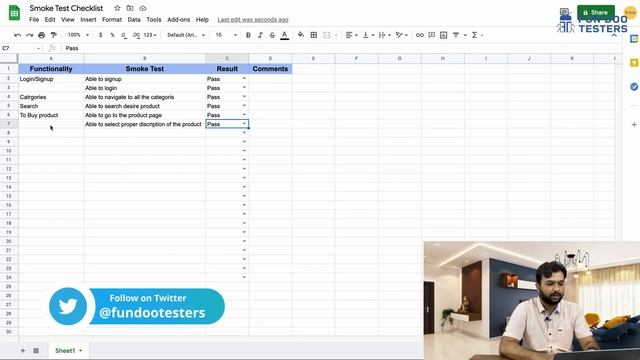Click the Add Sheet plus icon
The height and width of the screenshot is (360, 640).
[x=23, y=351]
